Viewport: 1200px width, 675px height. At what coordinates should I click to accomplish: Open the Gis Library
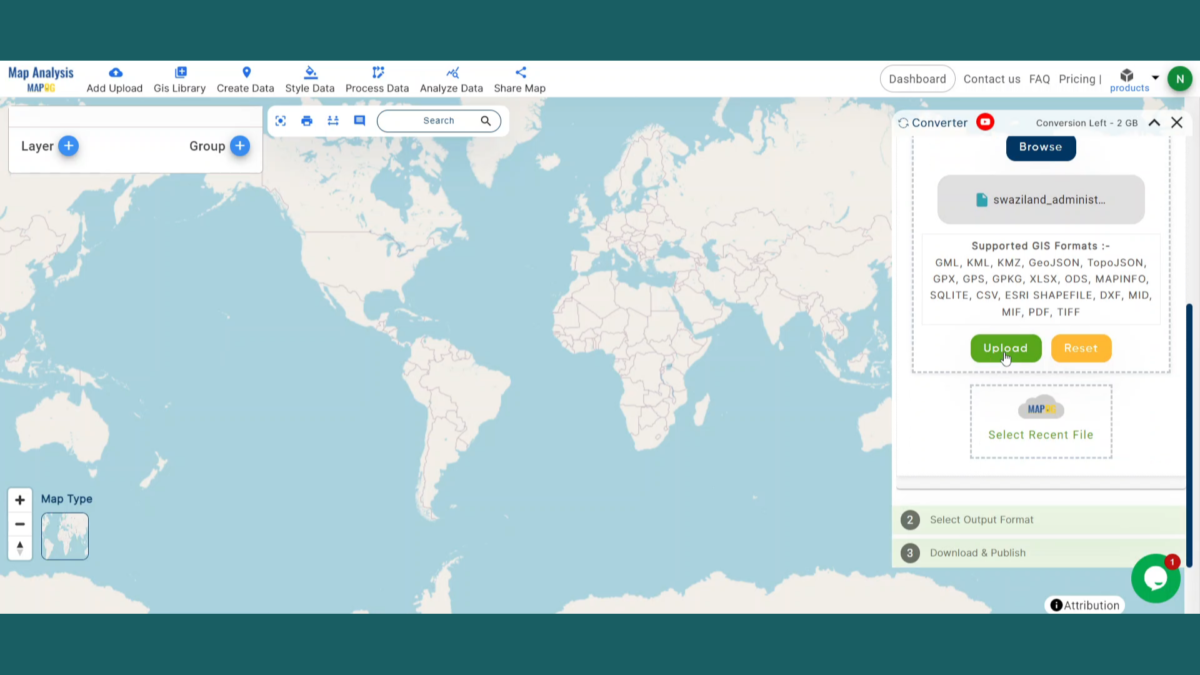click(x=180, y=78)
